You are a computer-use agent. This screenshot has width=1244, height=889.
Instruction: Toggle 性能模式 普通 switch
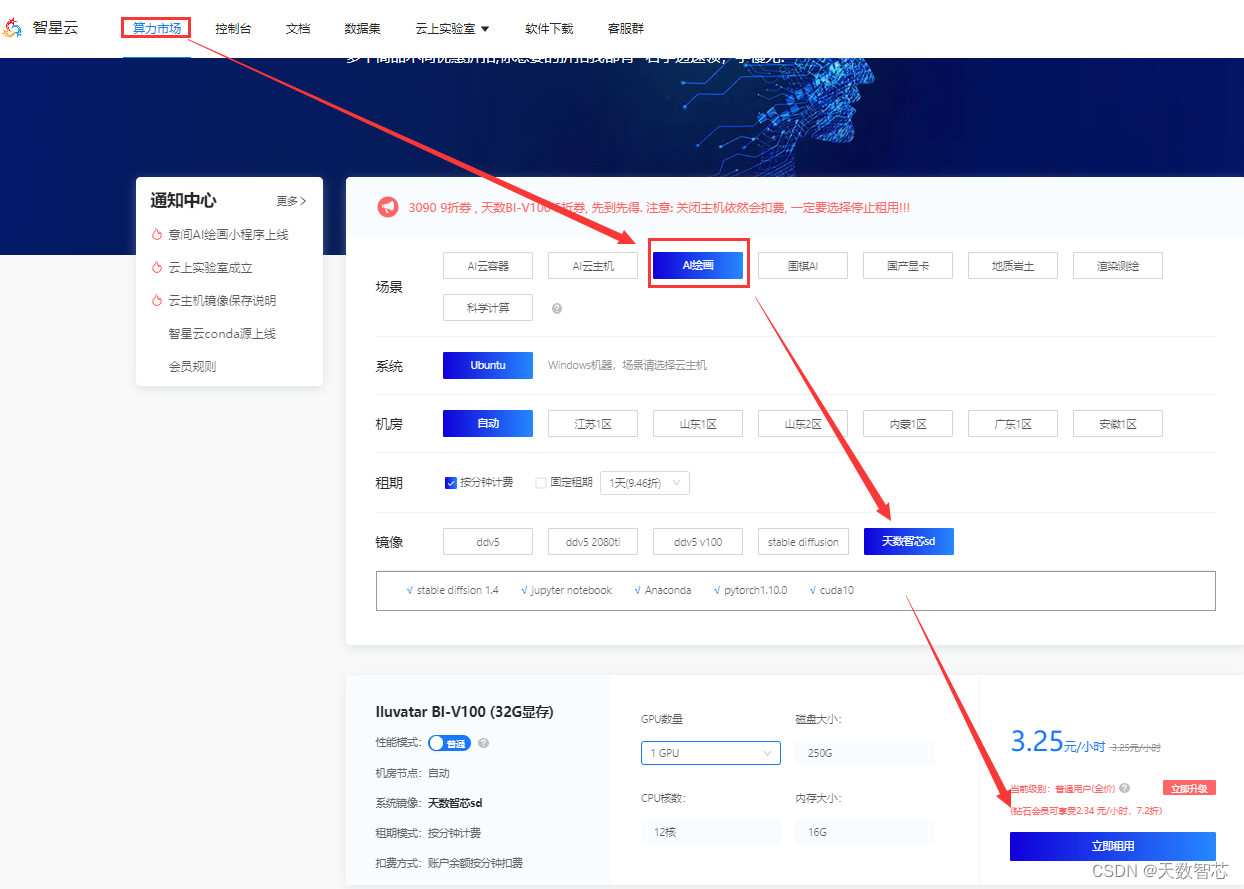tap(450, 743)
